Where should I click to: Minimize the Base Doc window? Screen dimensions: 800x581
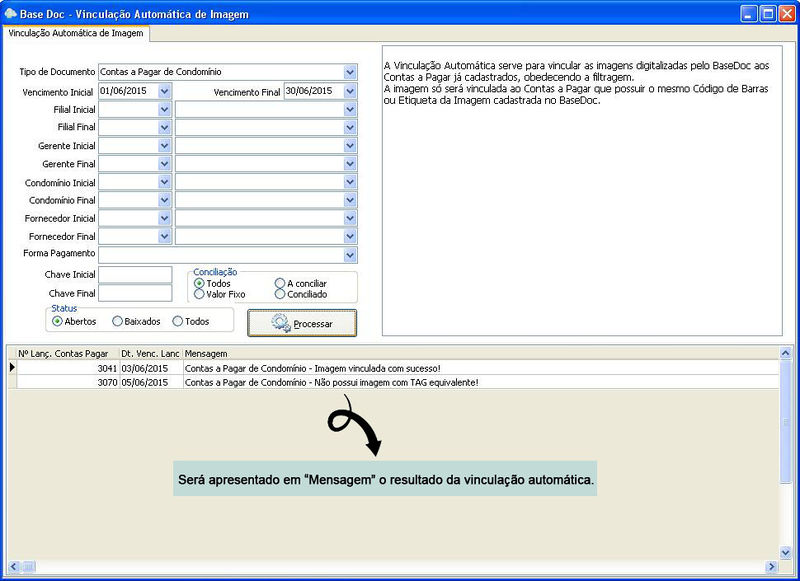click(749, 14)
